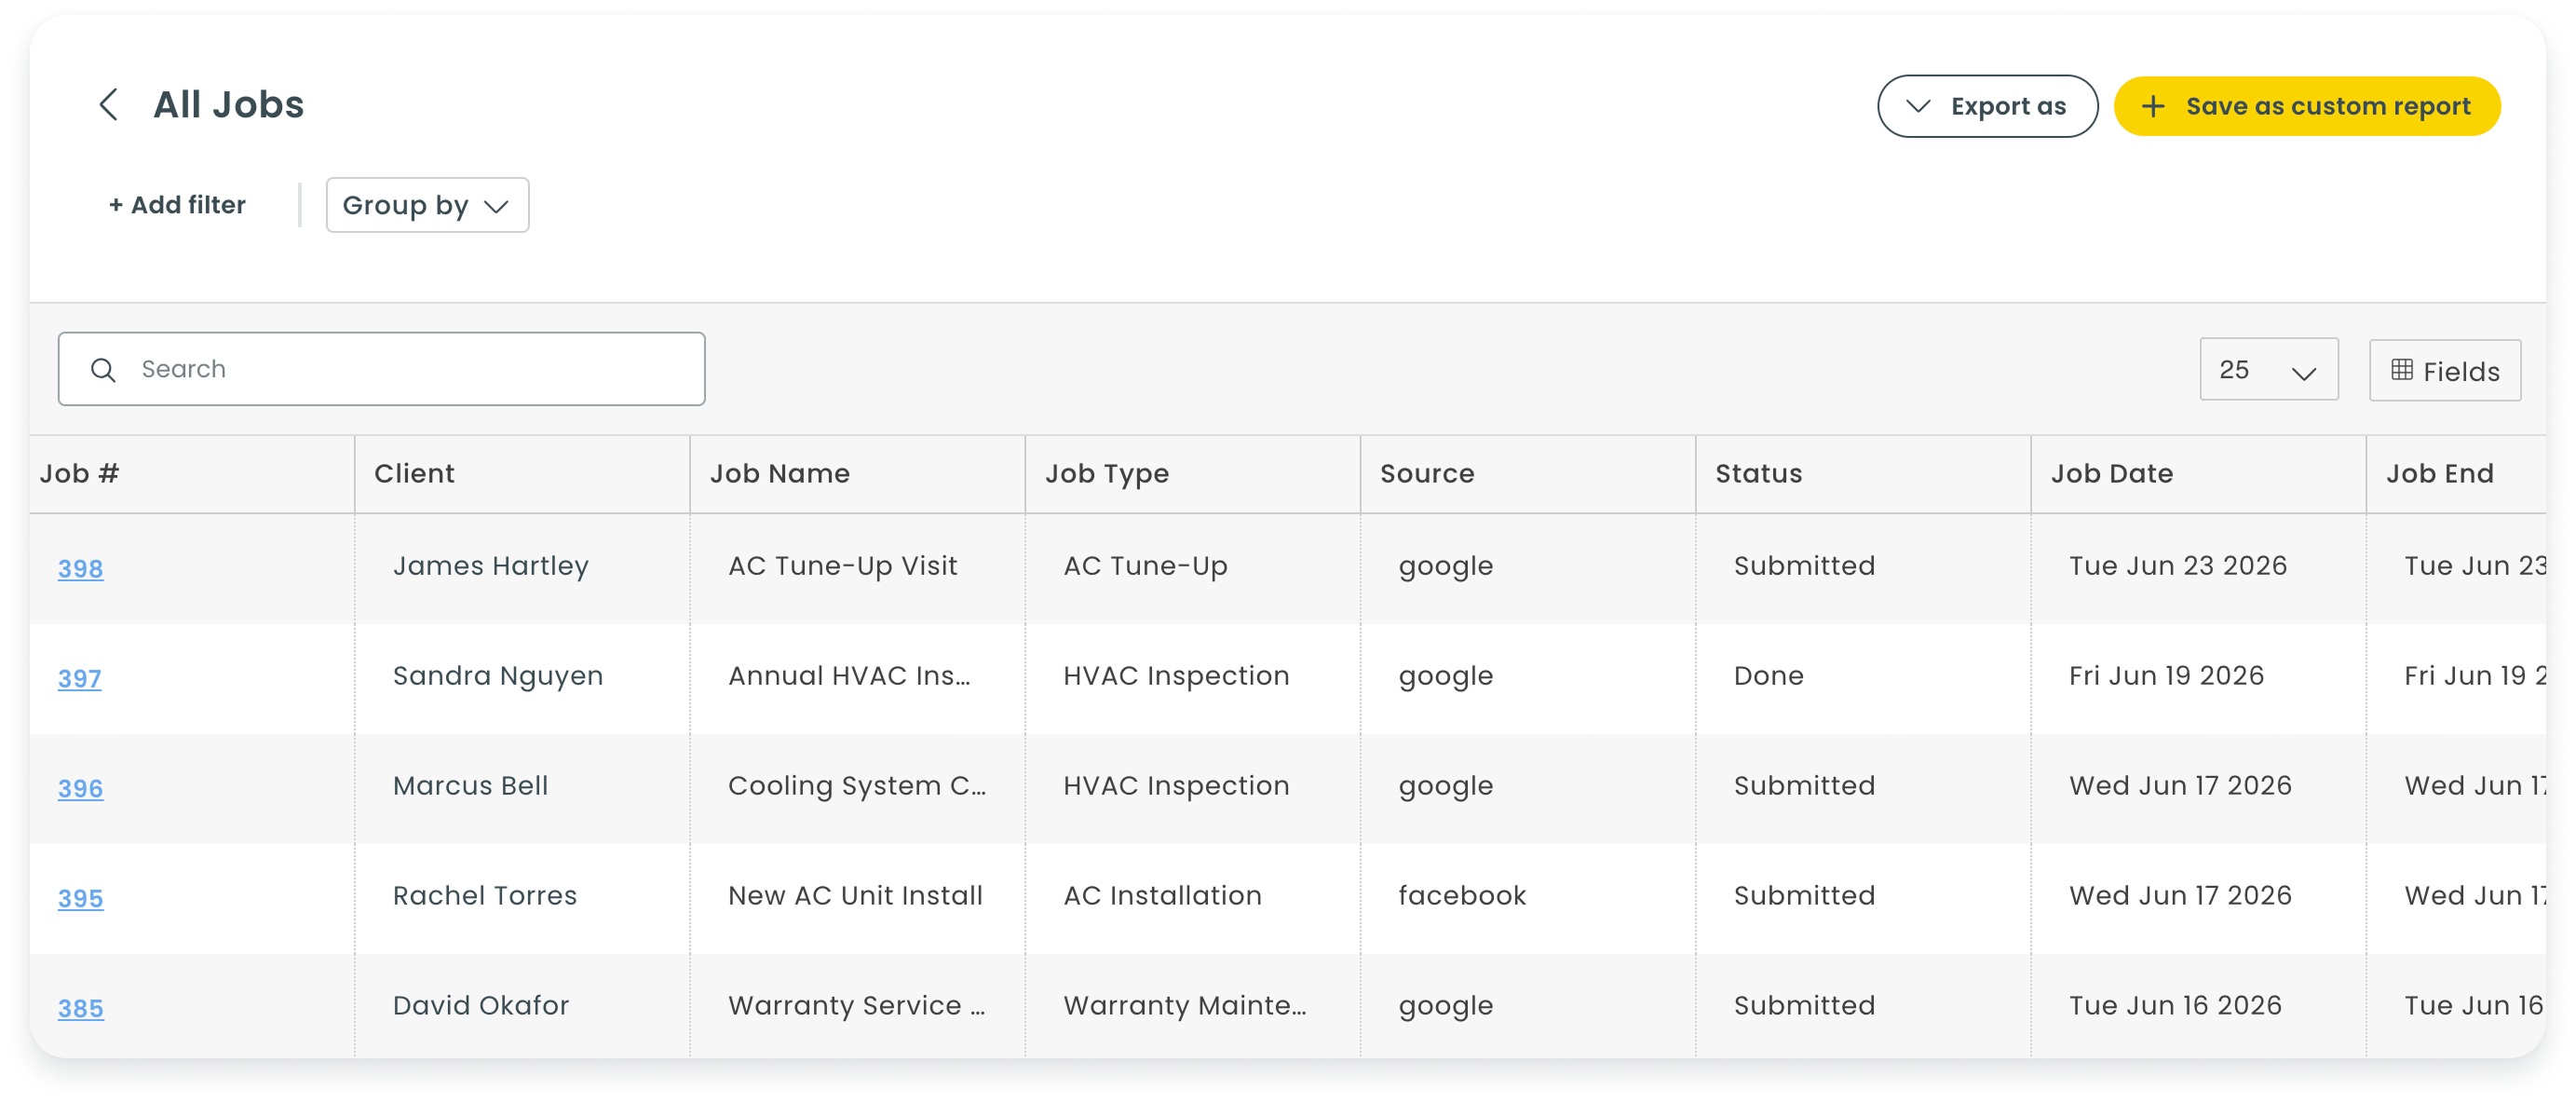
Task: Click the chevron icon on Export as
Action: [x=1917, y=106]
